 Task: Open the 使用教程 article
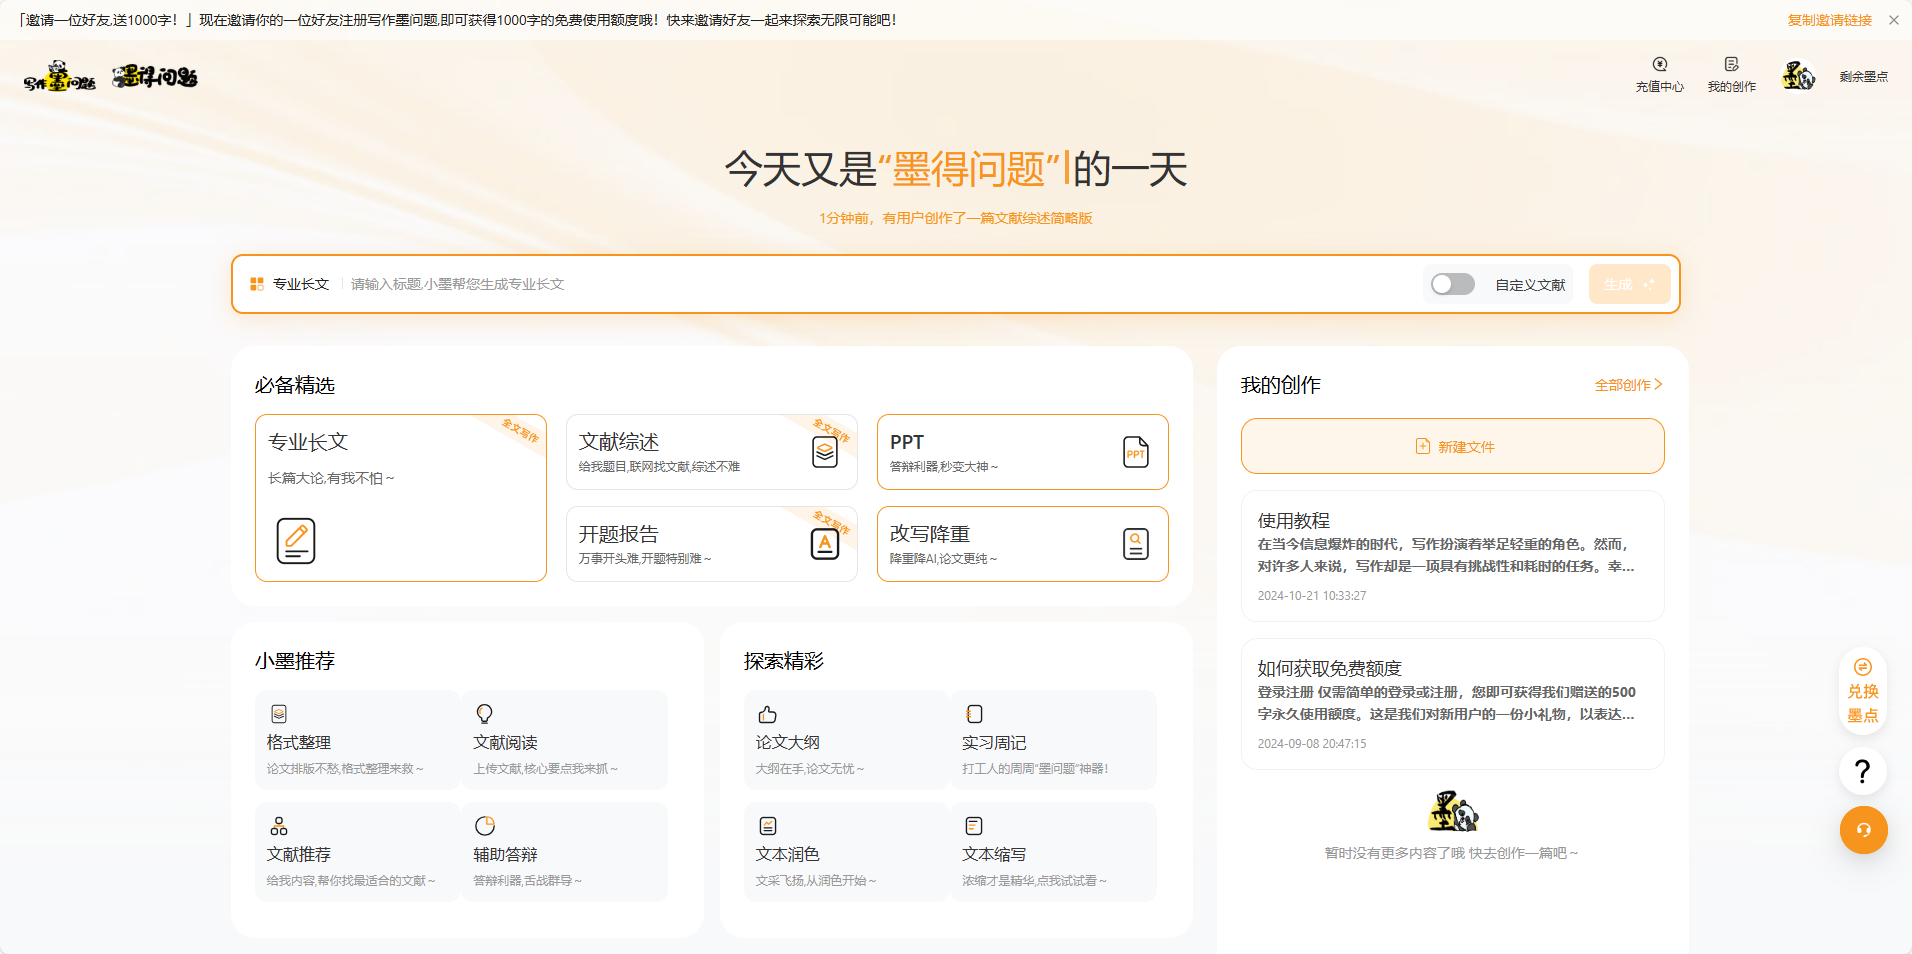pyautogui.click(x=1452, y=556)
